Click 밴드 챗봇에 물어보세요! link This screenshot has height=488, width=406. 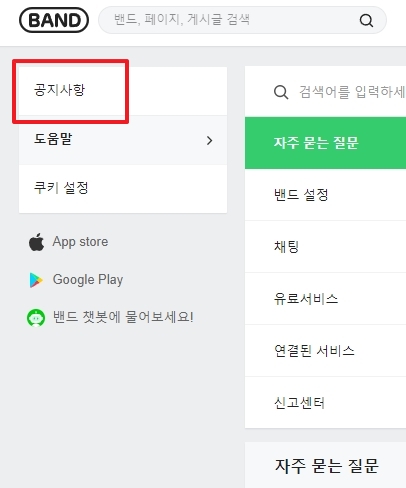(123, 317)
